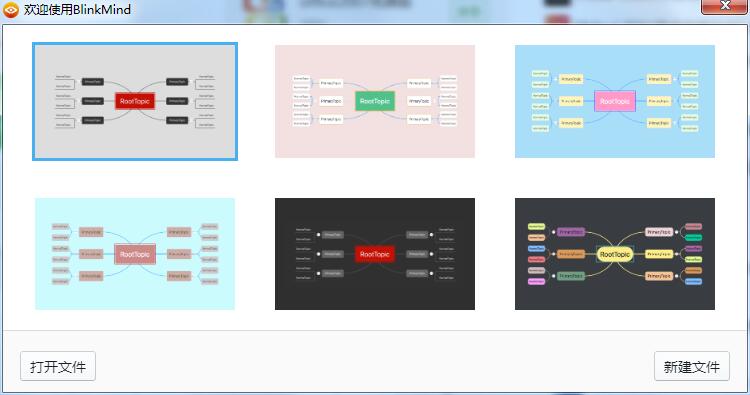
Task: Select the gray theme with red RootTopic
Action: (x=135, y=101)
